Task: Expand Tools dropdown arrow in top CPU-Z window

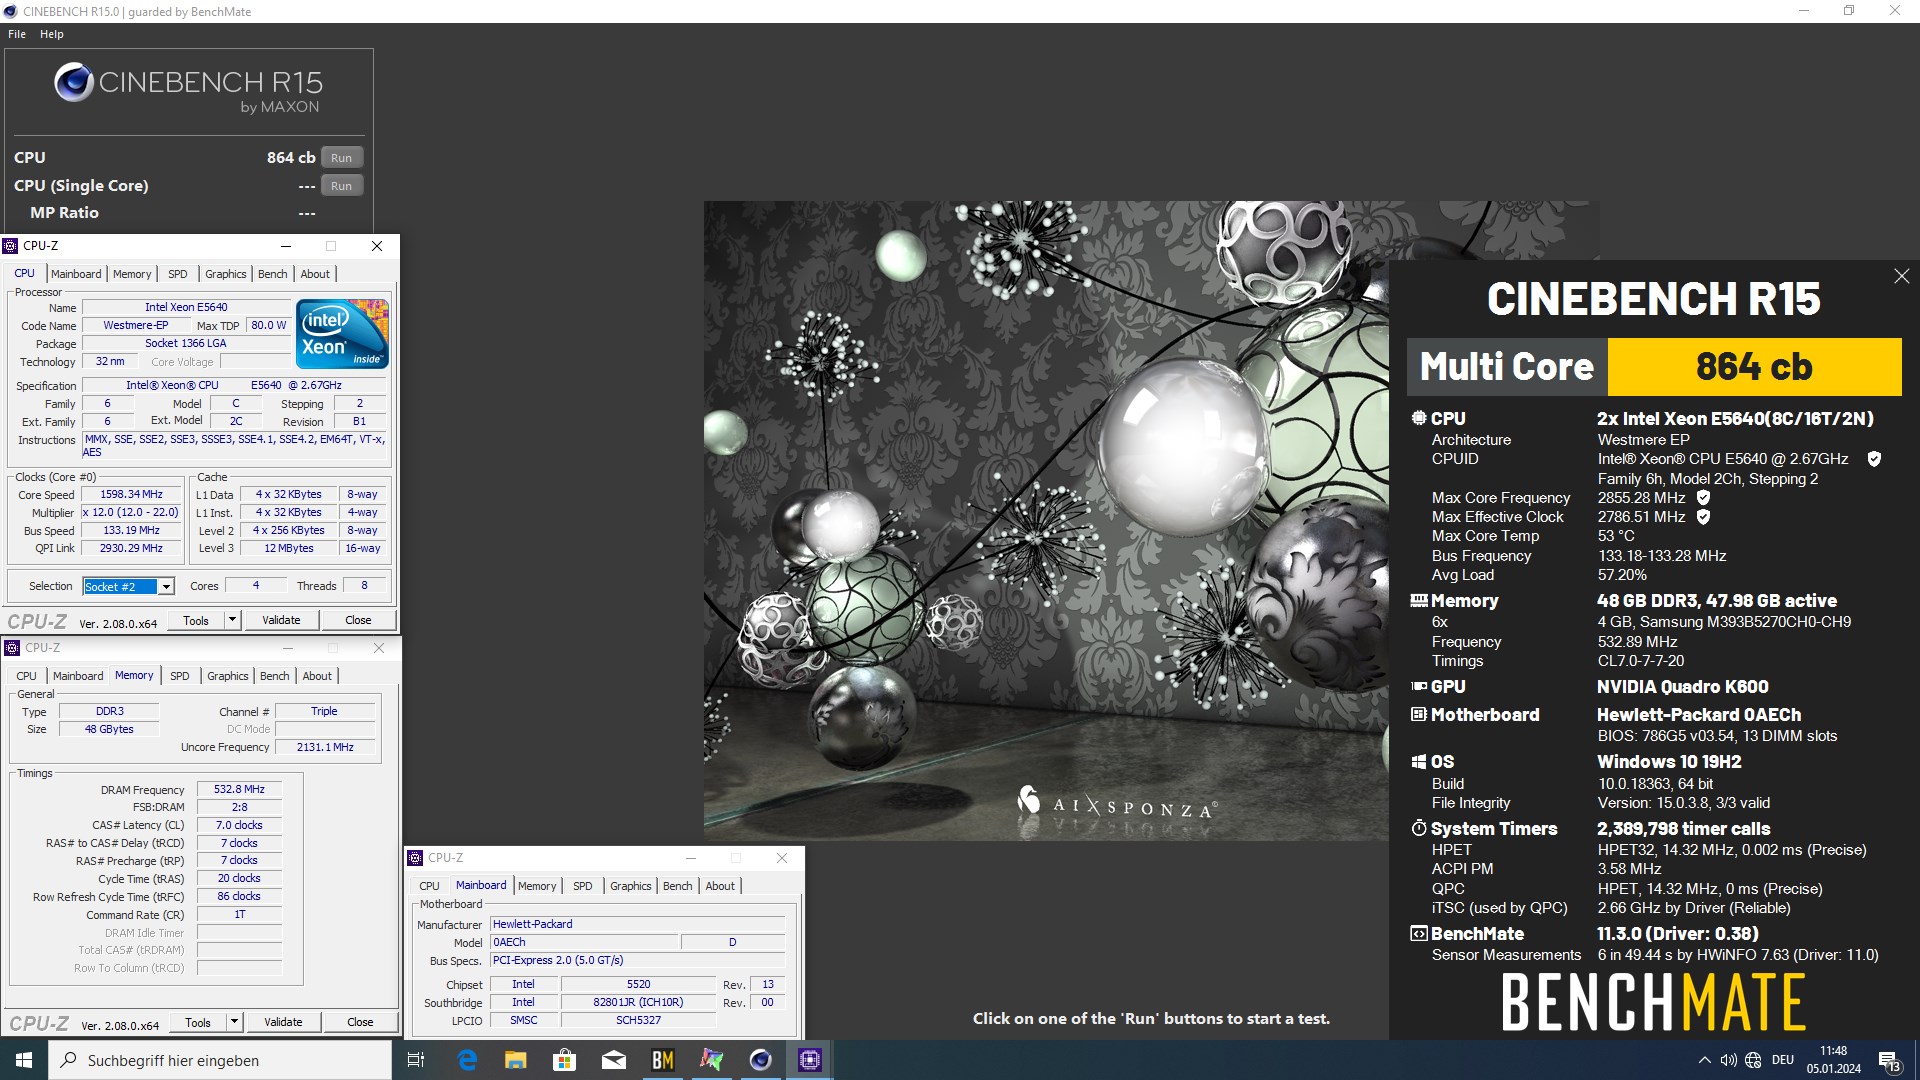Action: coord(232,621)
